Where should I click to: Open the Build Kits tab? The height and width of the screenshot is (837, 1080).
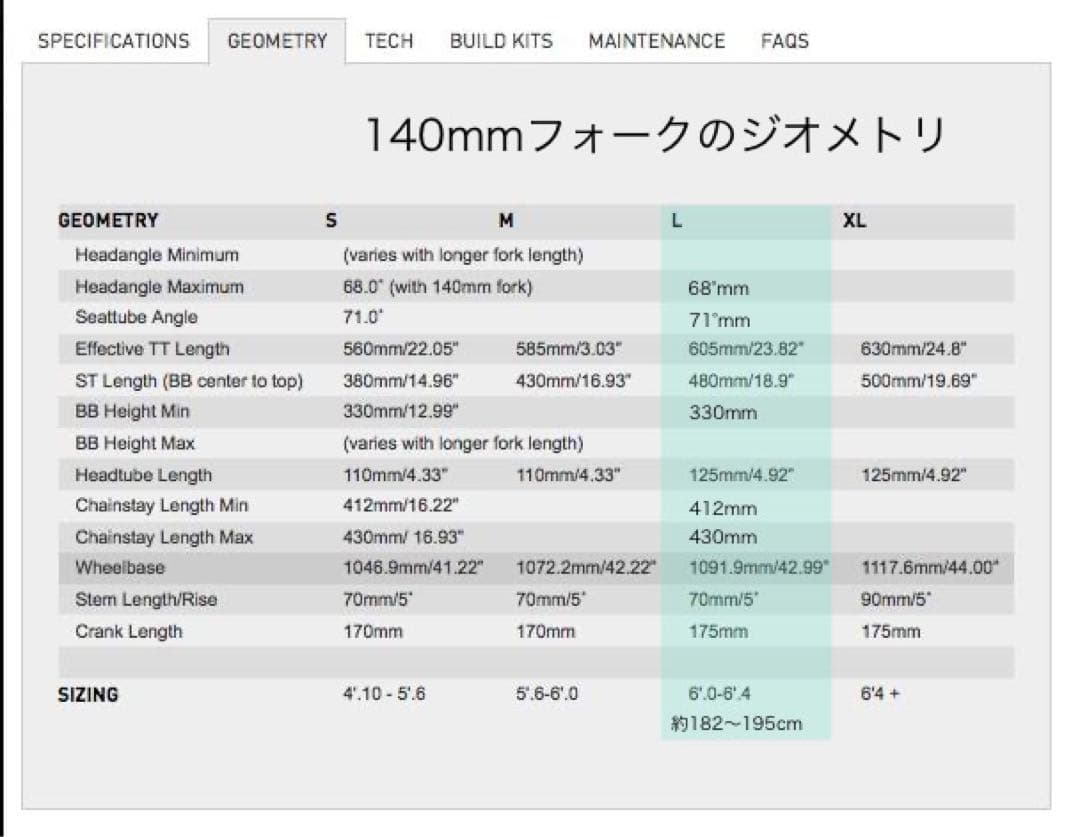tap(500, 41)
